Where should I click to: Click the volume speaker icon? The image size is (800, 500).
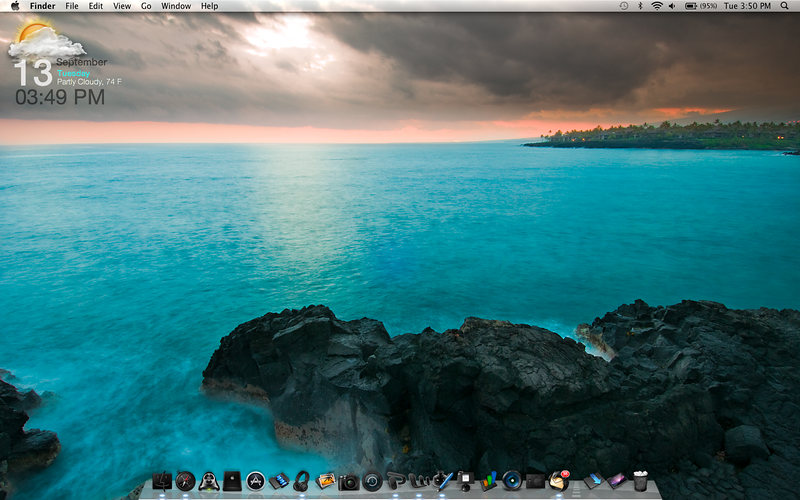tap(673, 6)
